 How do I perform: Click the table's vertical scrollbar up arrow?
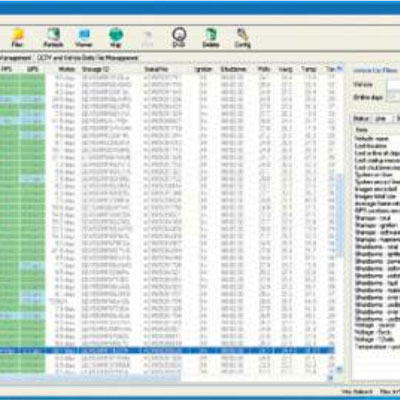pyautogui.click(x=339, y=69)
